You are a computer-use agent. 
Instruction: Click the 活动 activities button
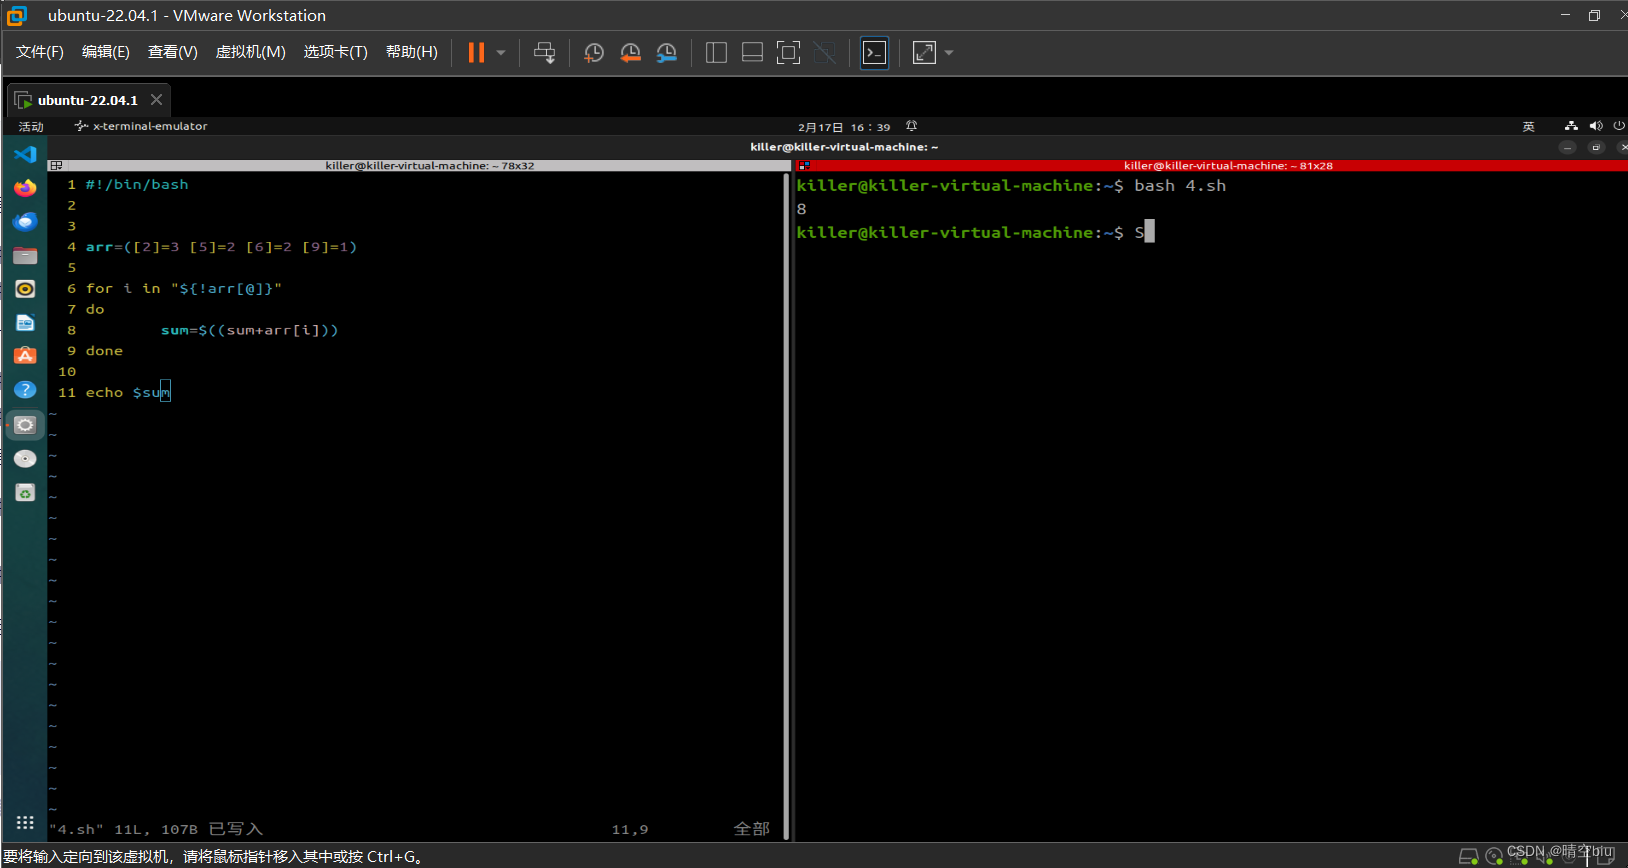click(31, 127)
